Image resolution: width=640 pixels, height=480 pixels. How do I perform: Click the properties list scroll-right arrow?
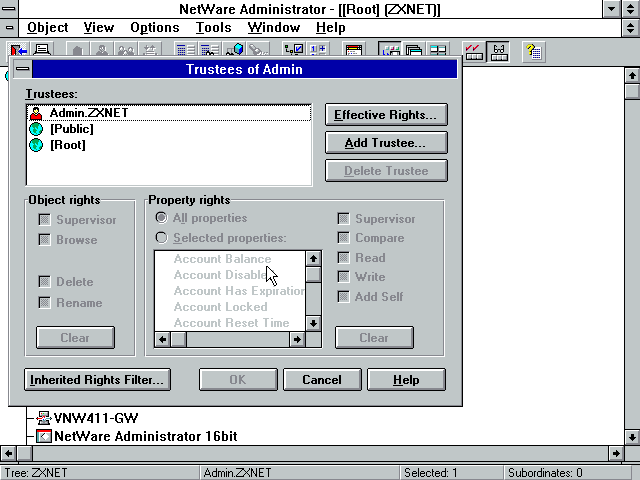[297, 340]
